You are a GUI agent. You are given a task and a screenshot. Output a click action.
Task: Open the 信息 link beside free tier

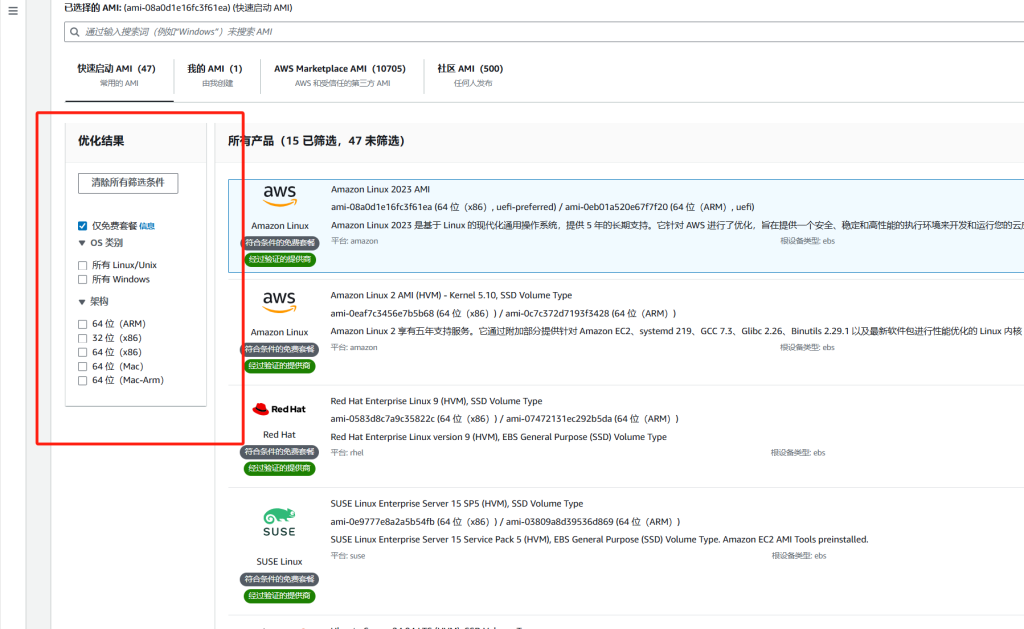(x=147, y=226)
